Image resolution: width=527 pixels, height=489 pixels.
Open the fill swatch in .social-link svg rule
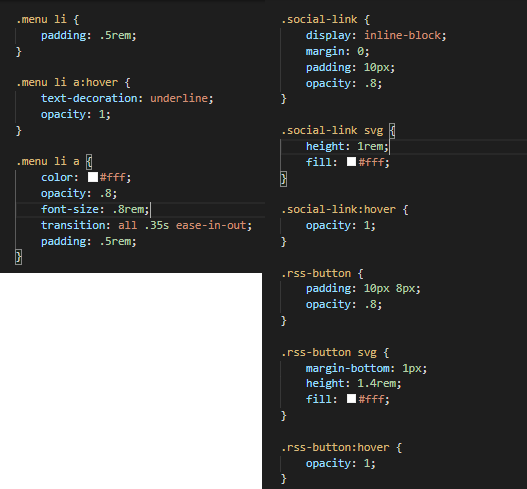[351, 162]
